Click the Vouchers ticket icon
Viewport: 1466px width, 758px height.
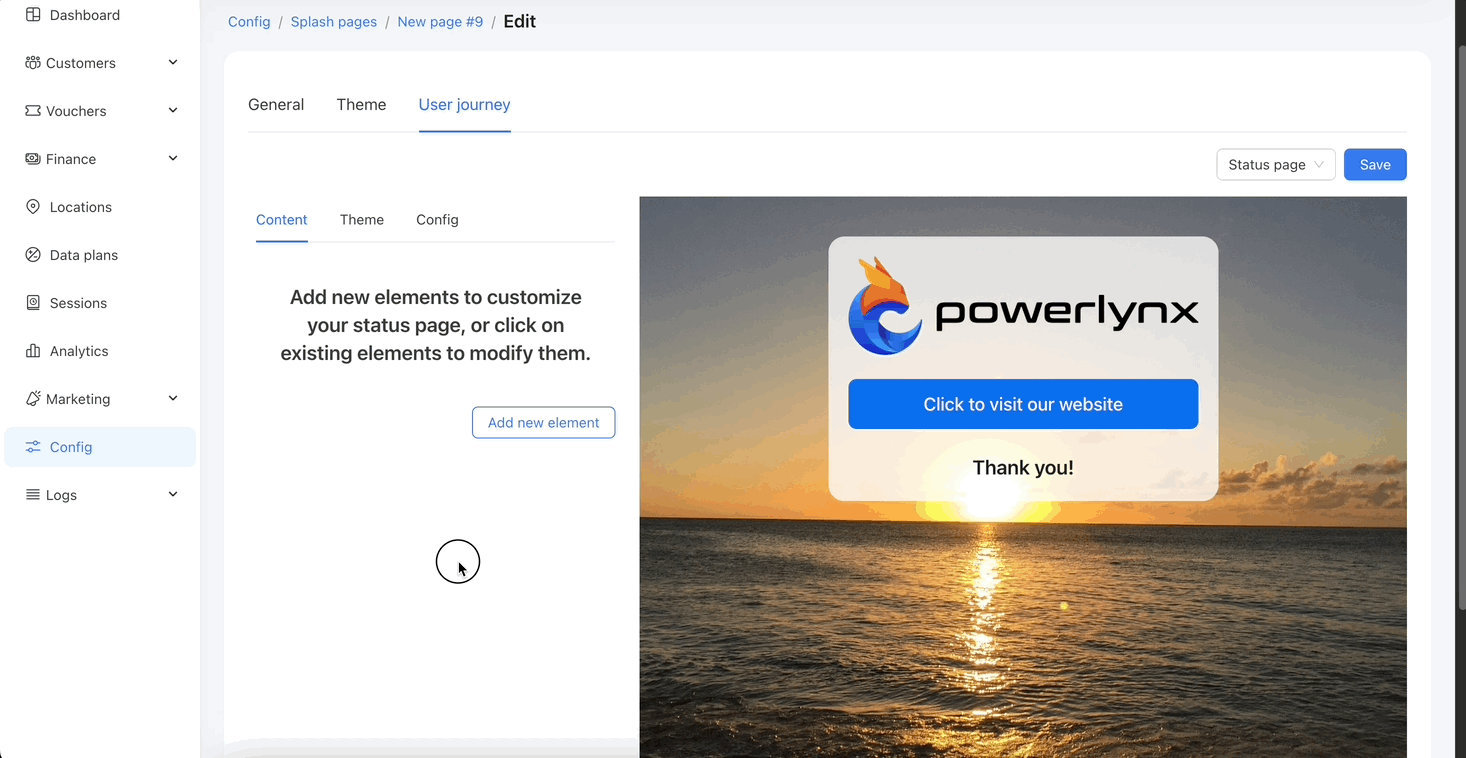coord(33,111)
